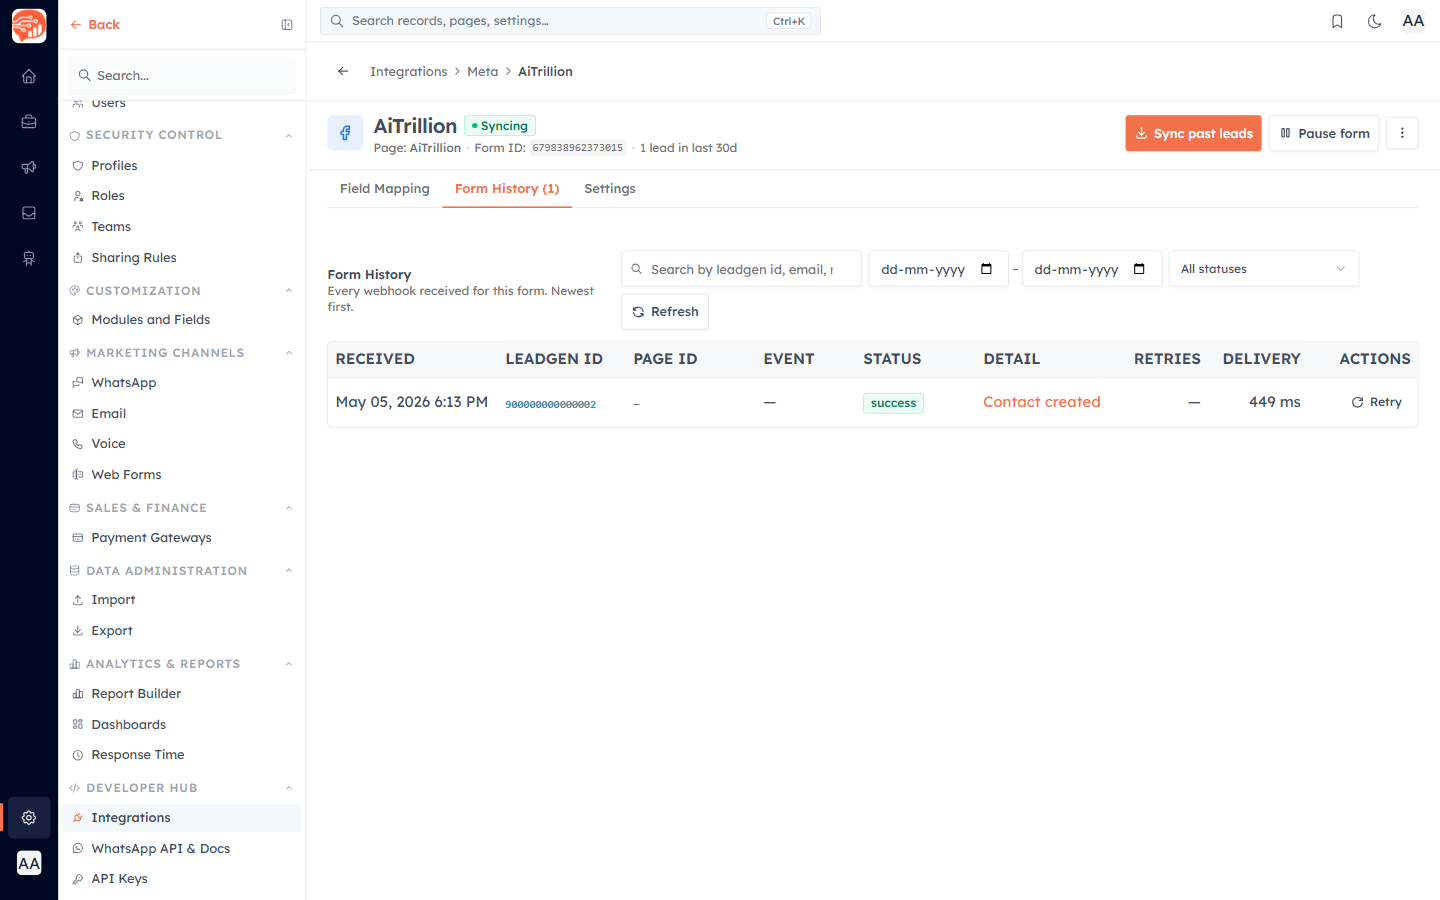Collapse the Developer Hub section
Screen dimensions: 1440x900
point(289,788)
